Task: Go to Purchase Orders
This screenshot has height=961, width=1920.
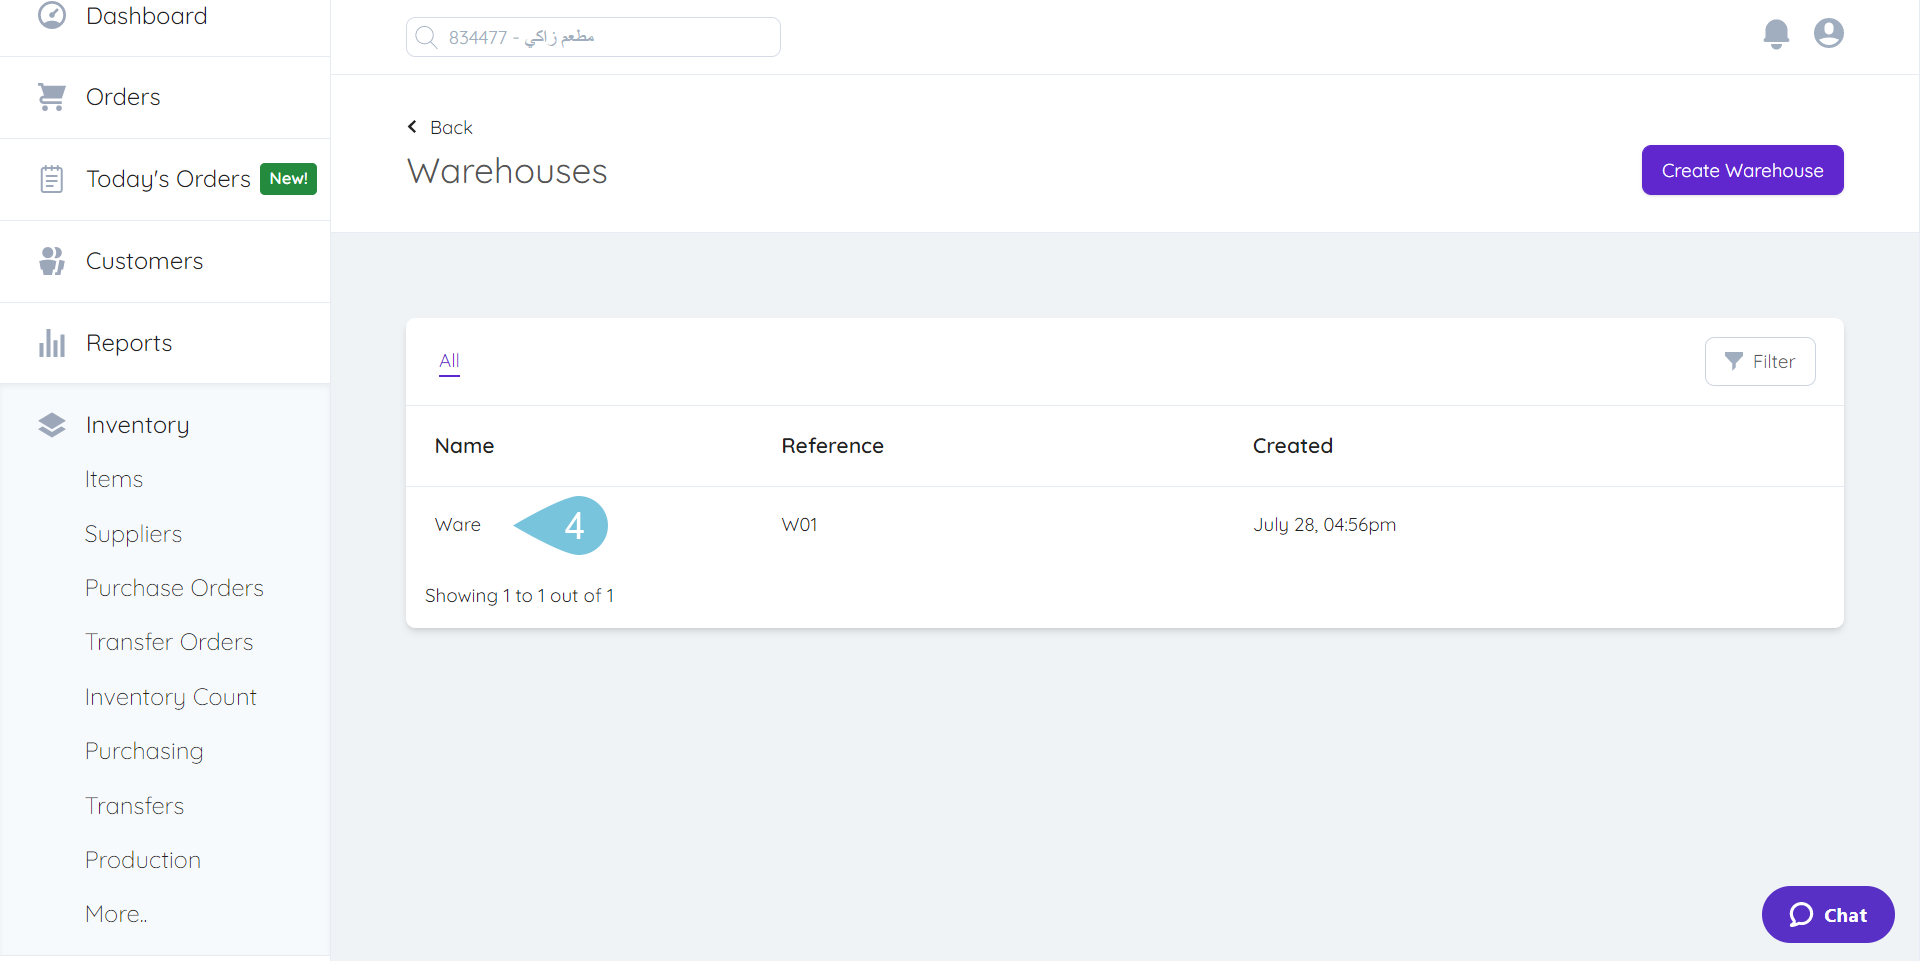Action: coord(174,588)
